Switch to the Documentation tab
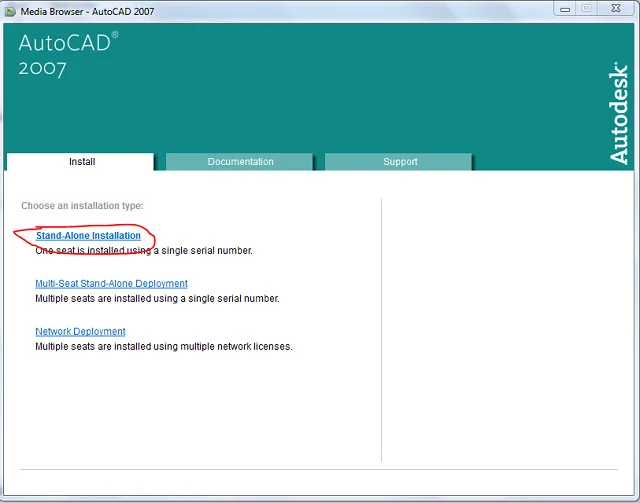Viewport: 640px width, 503px height. [240, 162]
